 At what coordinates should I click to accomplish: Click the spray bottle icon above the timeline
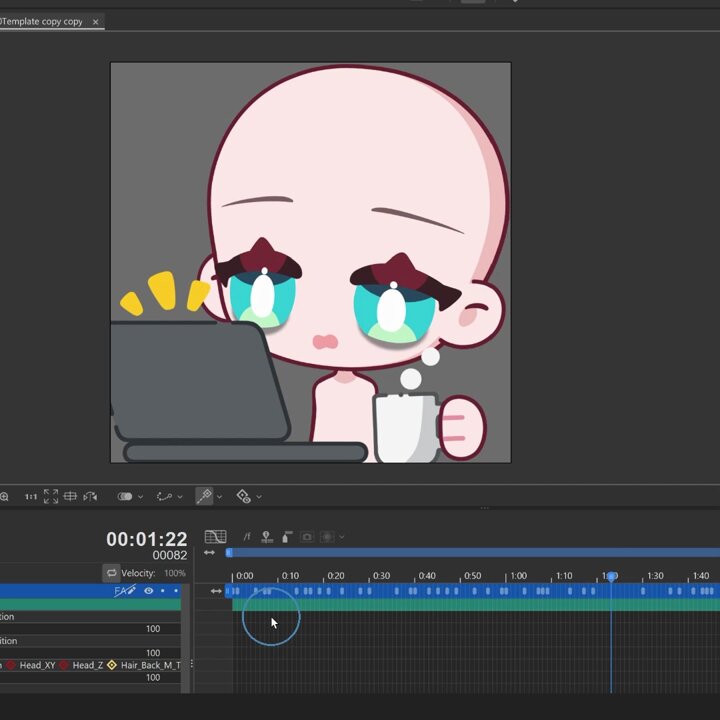point(287,536)
